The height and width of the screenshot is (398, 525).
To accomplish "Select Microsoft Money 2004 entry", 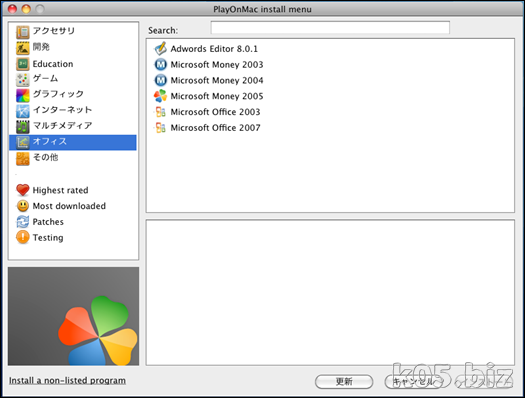I will click(217, 80).
